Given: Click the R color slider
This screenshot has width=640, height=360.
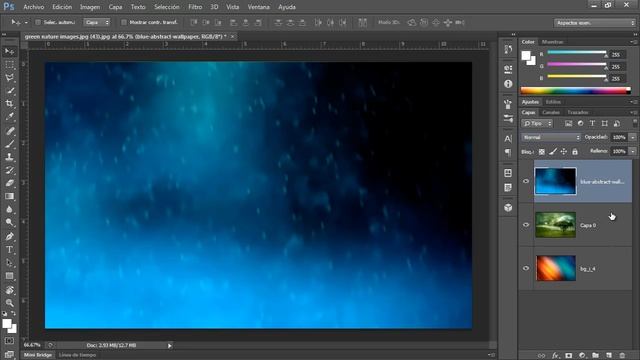Looking at the screenshot, I should pos(577,52).
